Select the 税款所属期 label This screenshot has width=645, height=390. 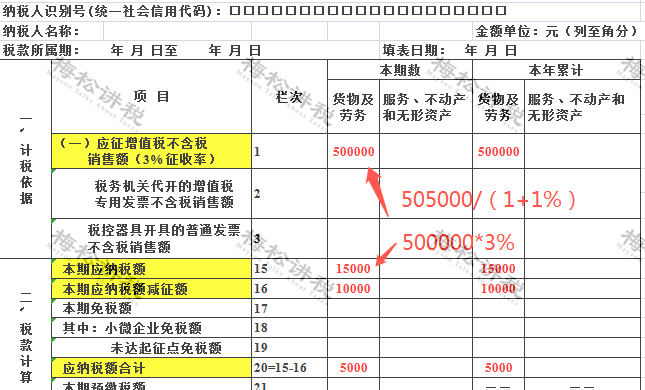[41, 50]
